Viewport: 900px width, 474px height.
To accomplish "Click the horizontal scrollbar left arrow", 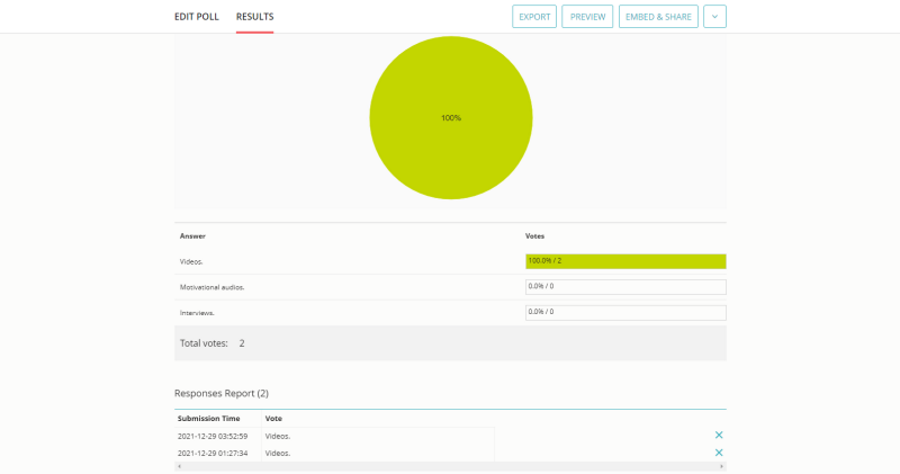I will pos(179,467).
